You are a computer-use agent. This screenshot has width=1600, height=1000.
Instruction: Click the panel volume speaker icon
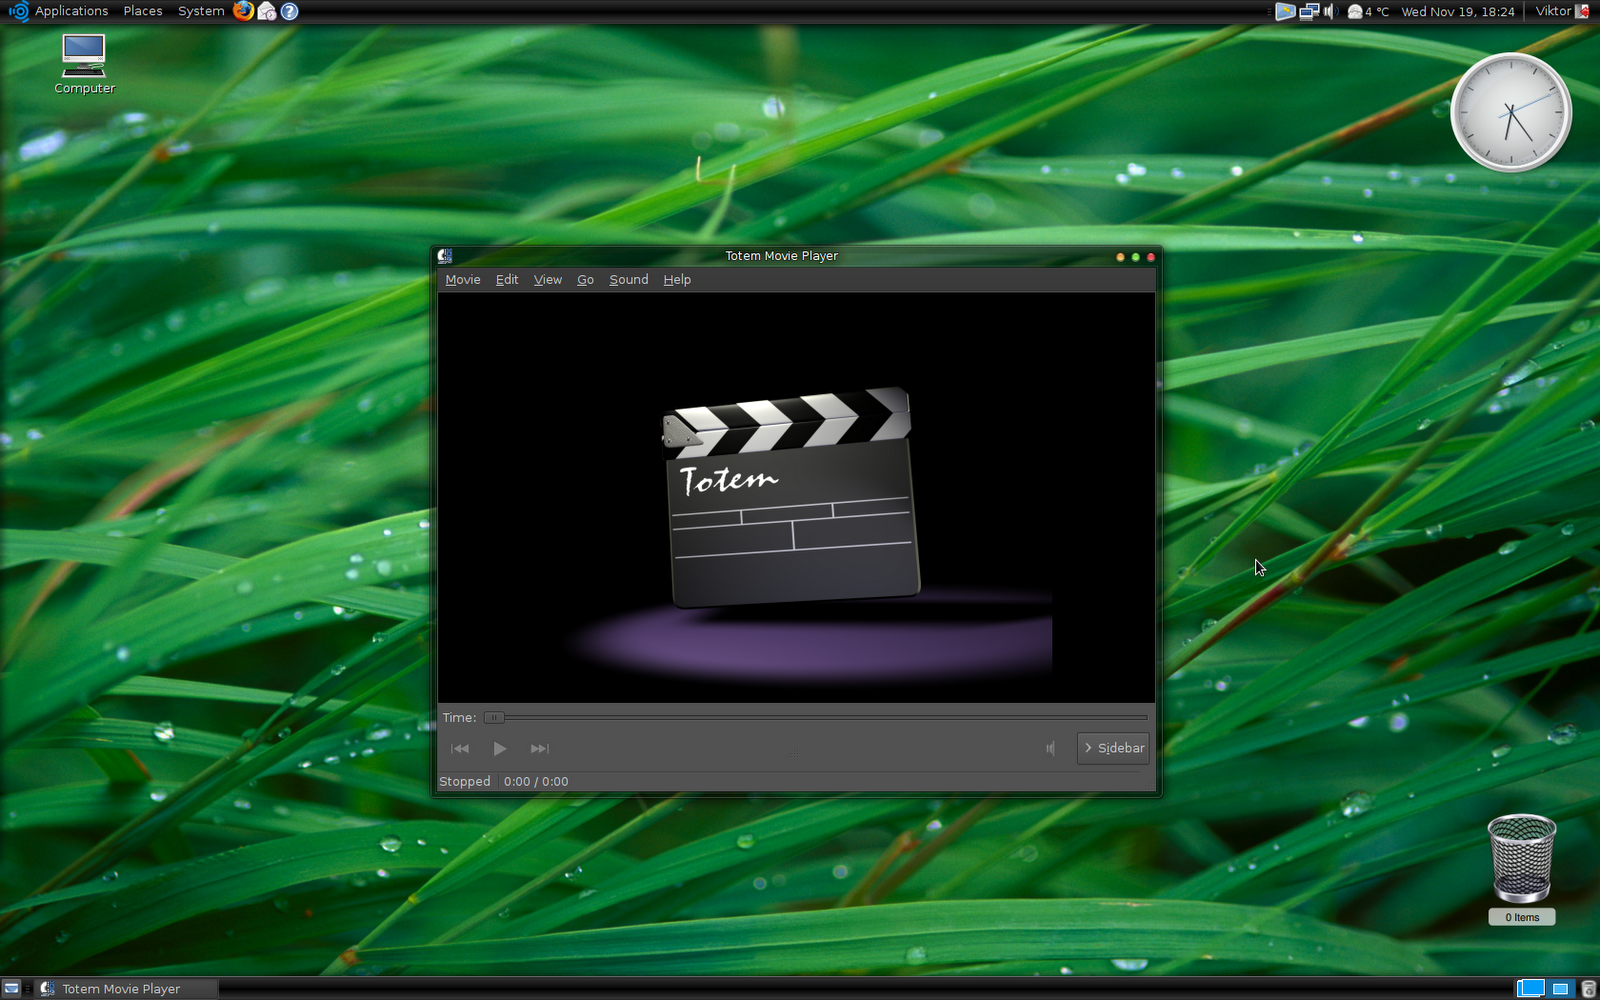[x=1330, y=11]
